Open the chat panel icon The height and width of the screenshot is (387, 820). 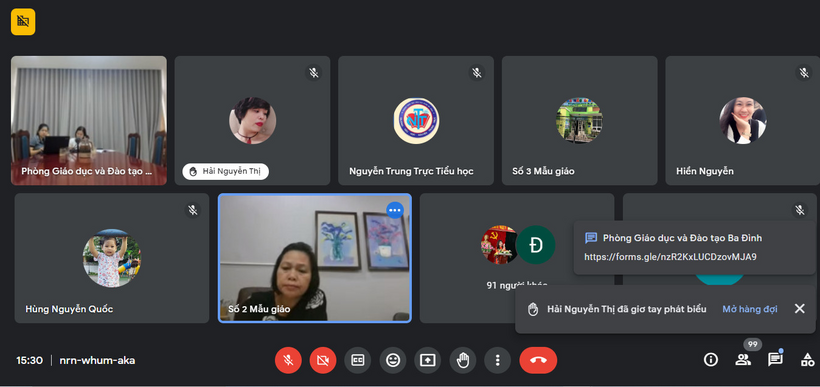pos(775,359)
